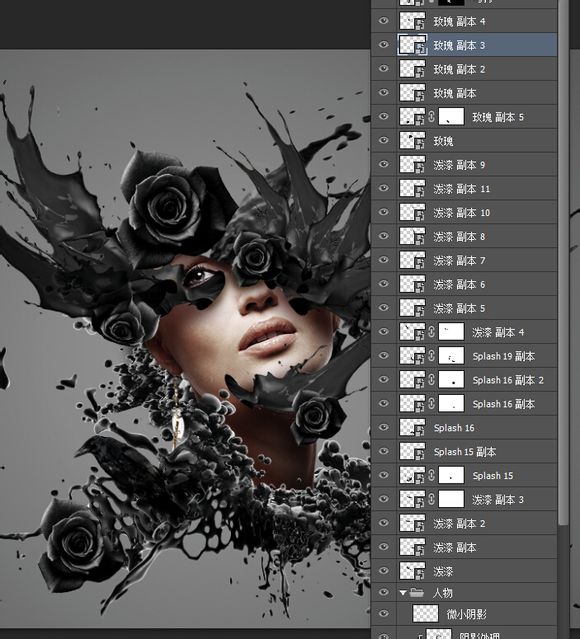Click link icon on 泼漆 副本 4 layer

click(431, 332)
